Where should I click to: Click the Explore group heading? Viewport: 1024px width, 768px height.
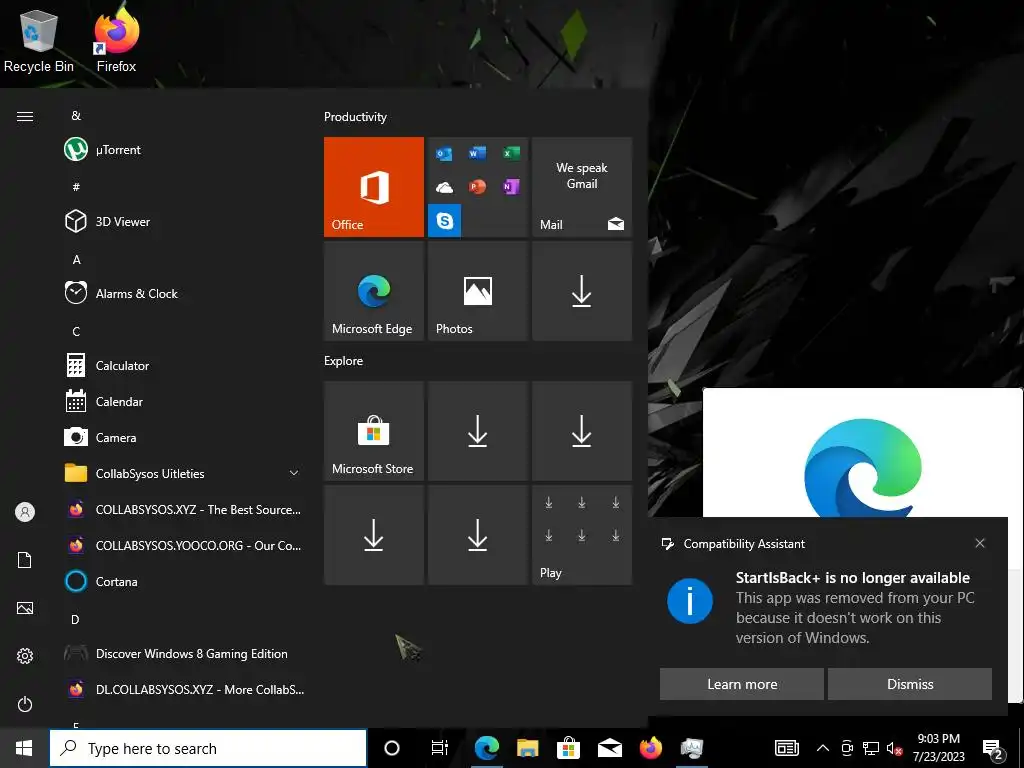[x=344, y=360]
